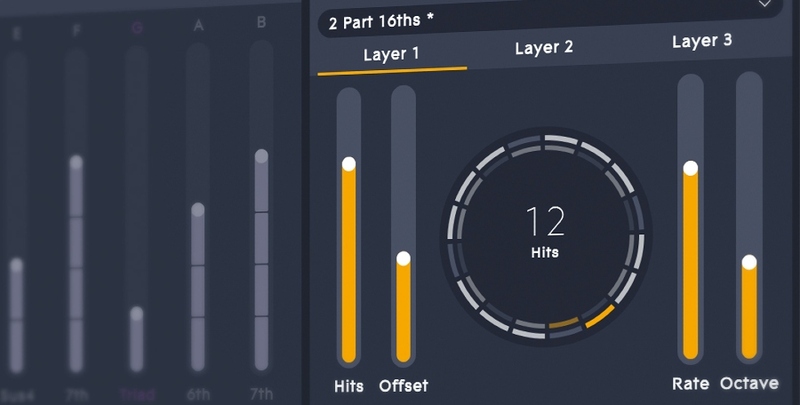The image size is (800, 405).
Task: Select the B note label
Action: (261, 22)
